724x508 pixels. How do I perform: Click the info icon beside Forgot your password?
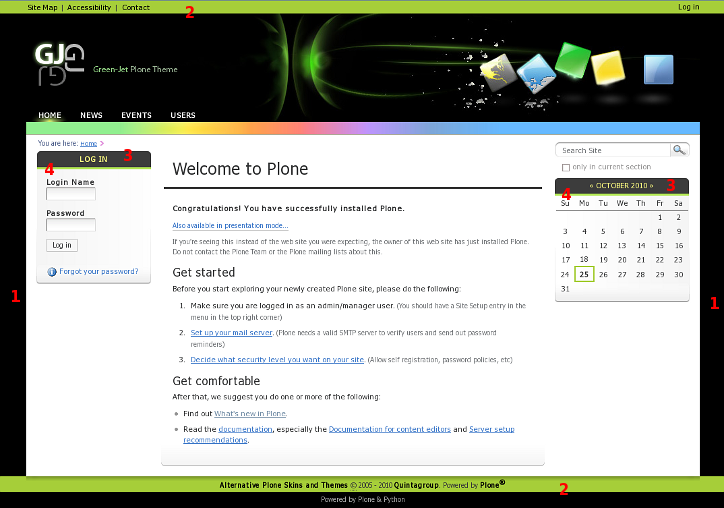click(52, 272)
